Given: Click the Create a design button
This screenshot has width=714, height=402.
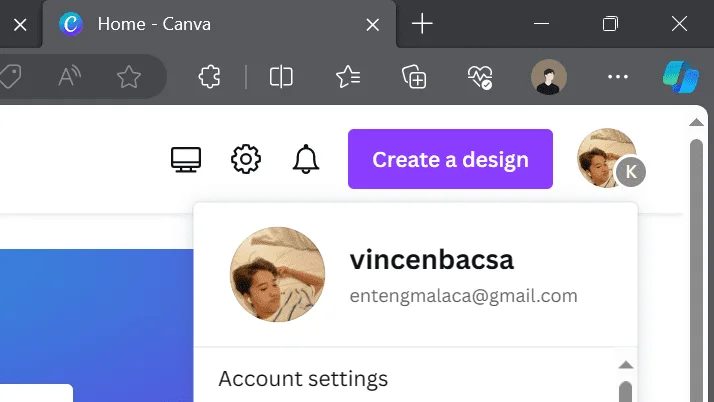Looking at the screenshot, I should pos(450,159).
